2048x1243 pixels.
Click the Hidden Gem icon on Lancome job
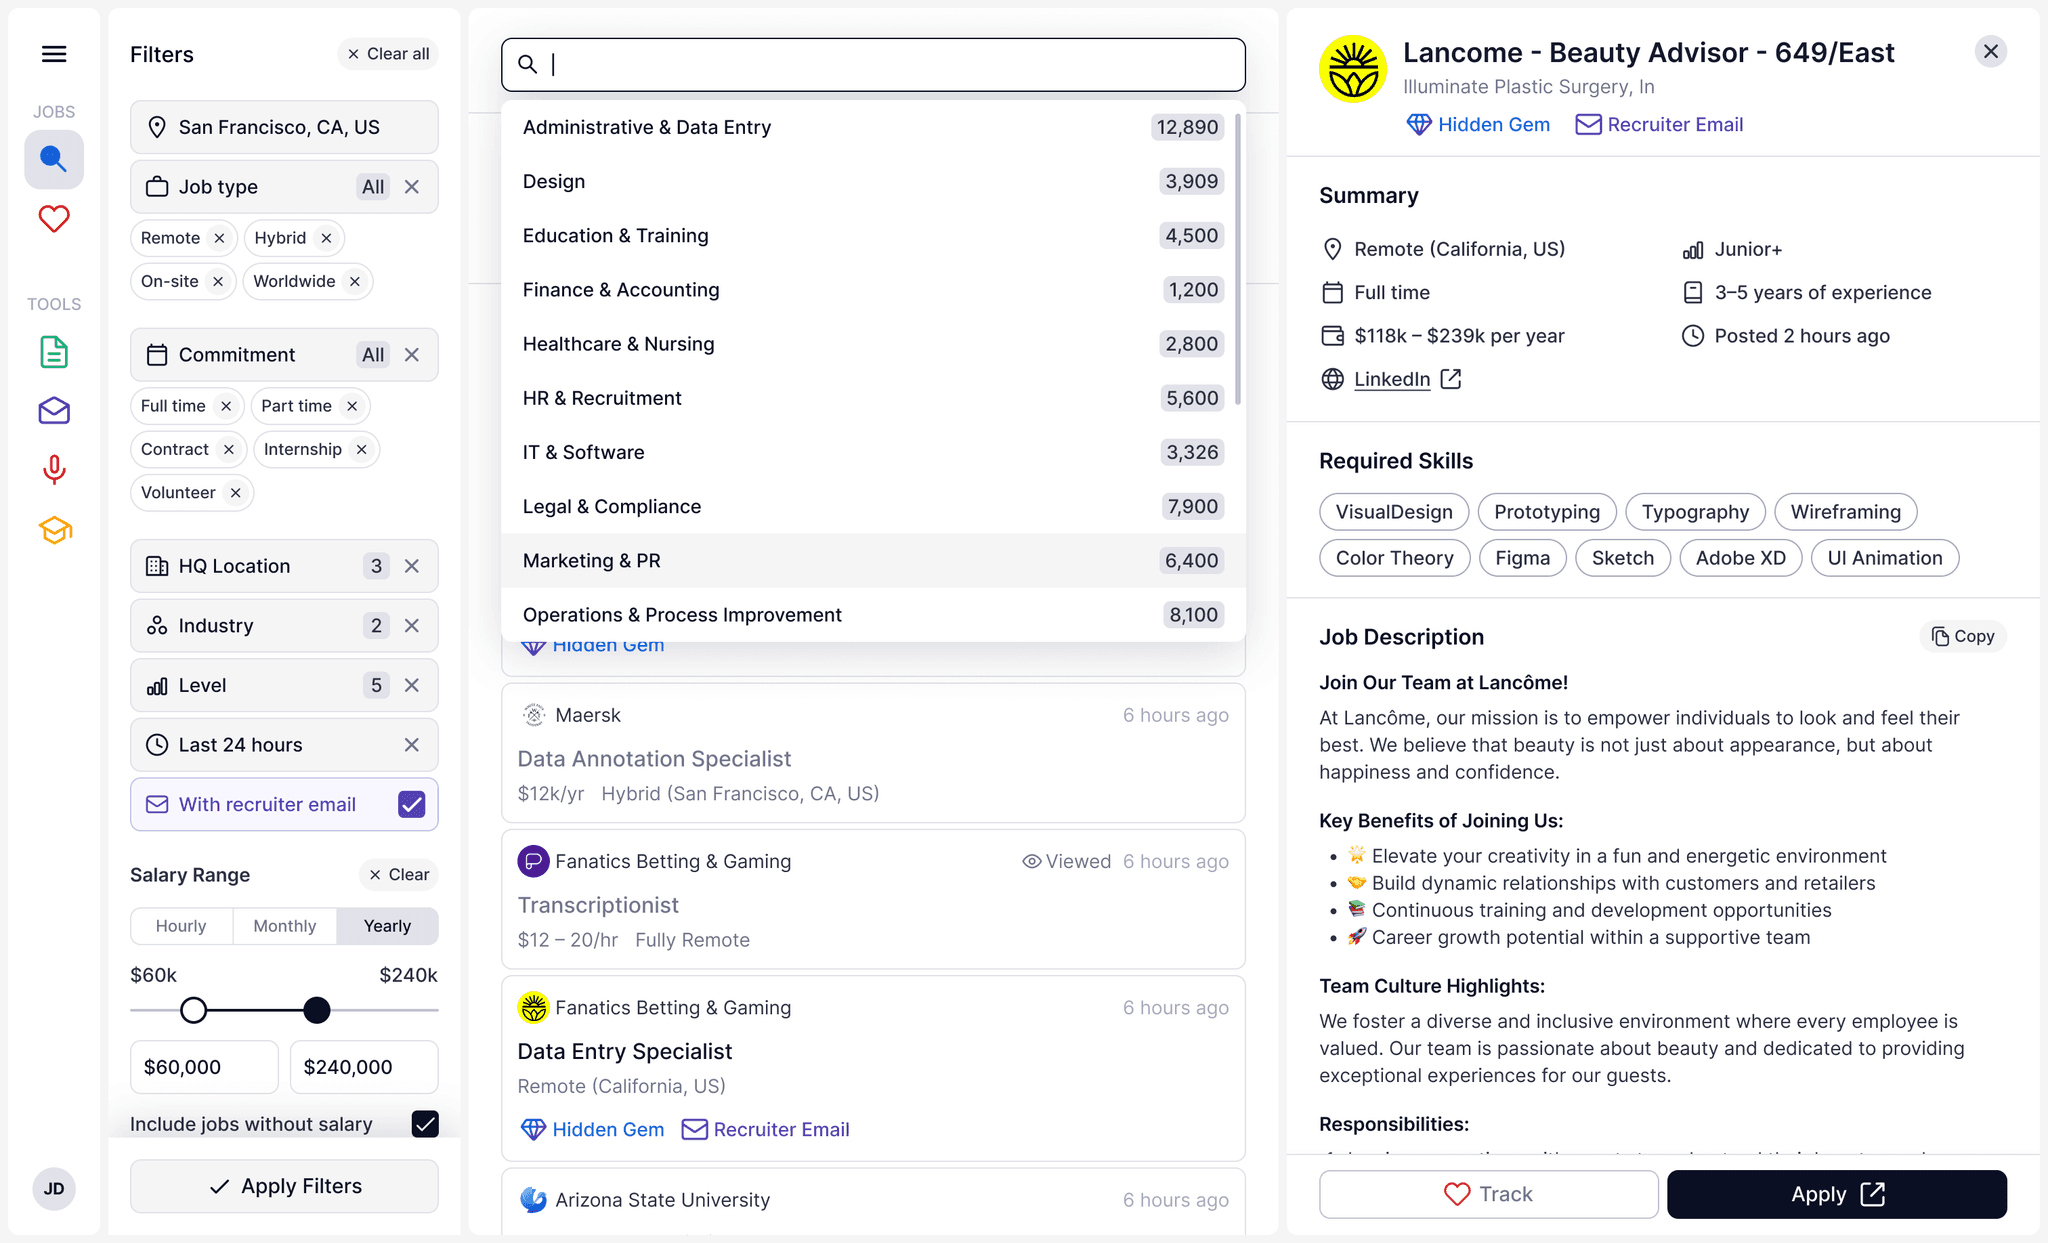pos(1421,124)
